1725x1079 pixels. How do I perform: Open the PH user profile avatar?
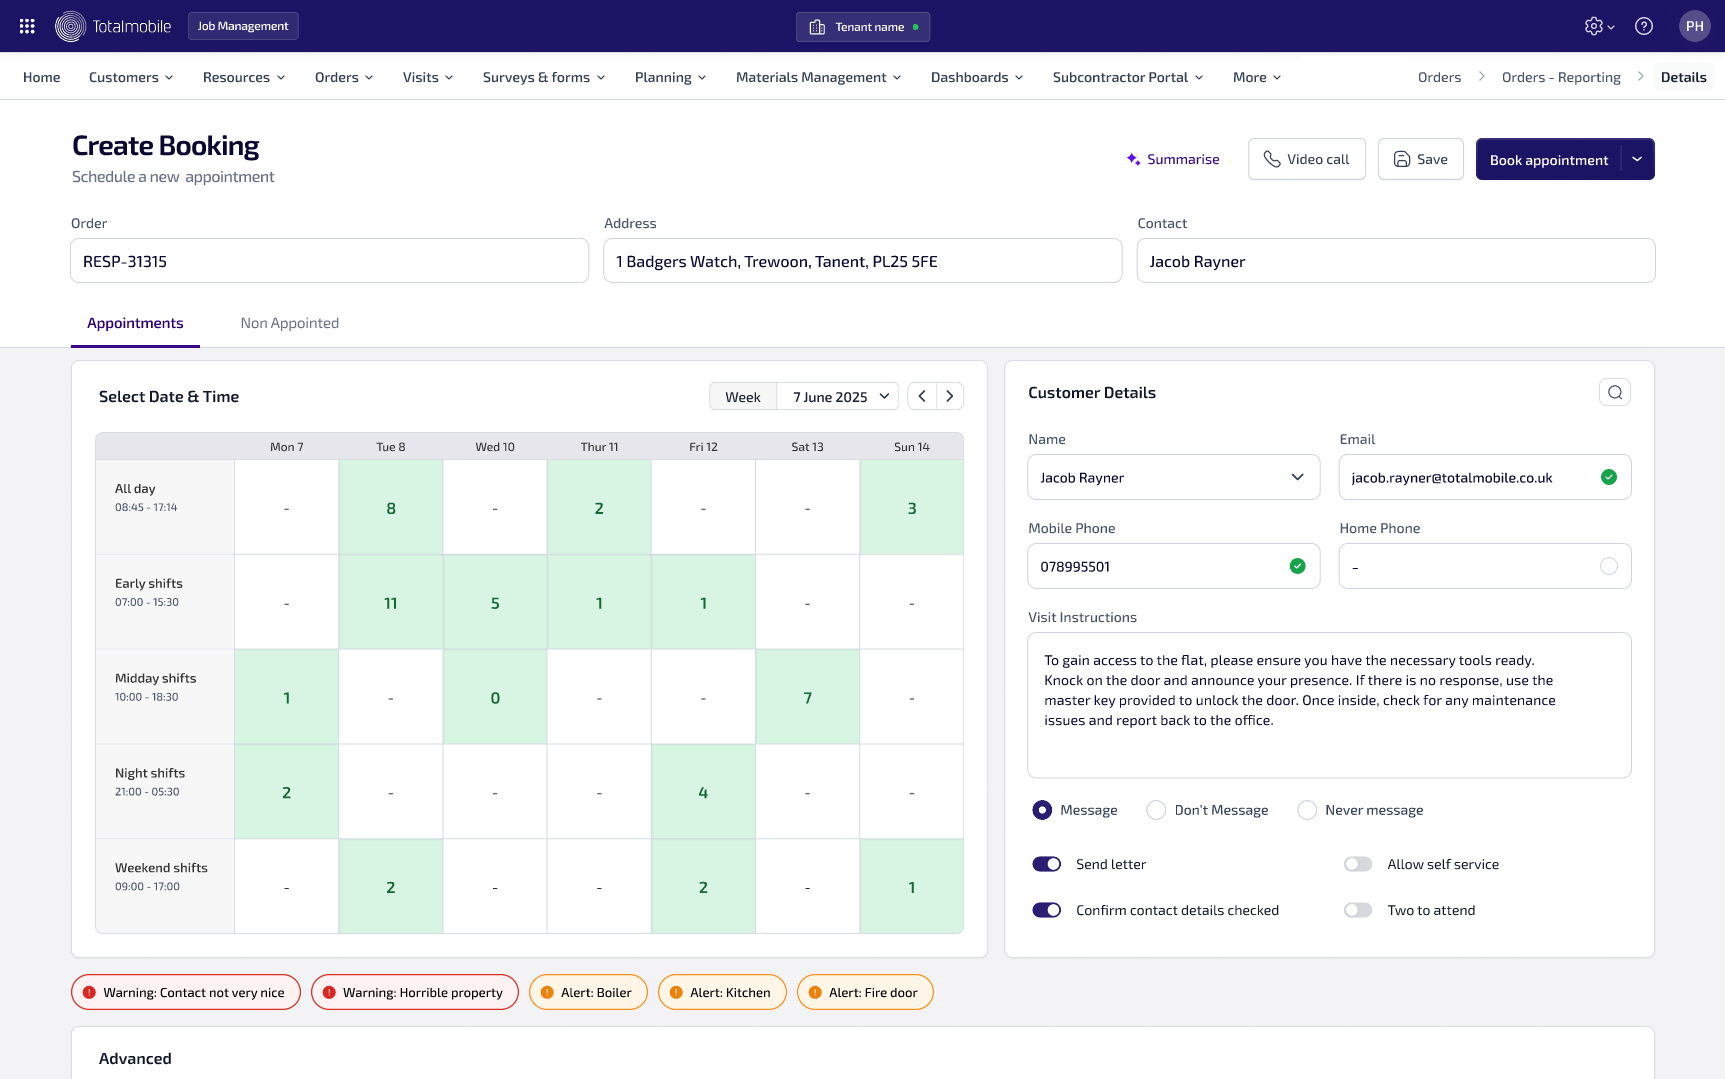pos(1694,26)
